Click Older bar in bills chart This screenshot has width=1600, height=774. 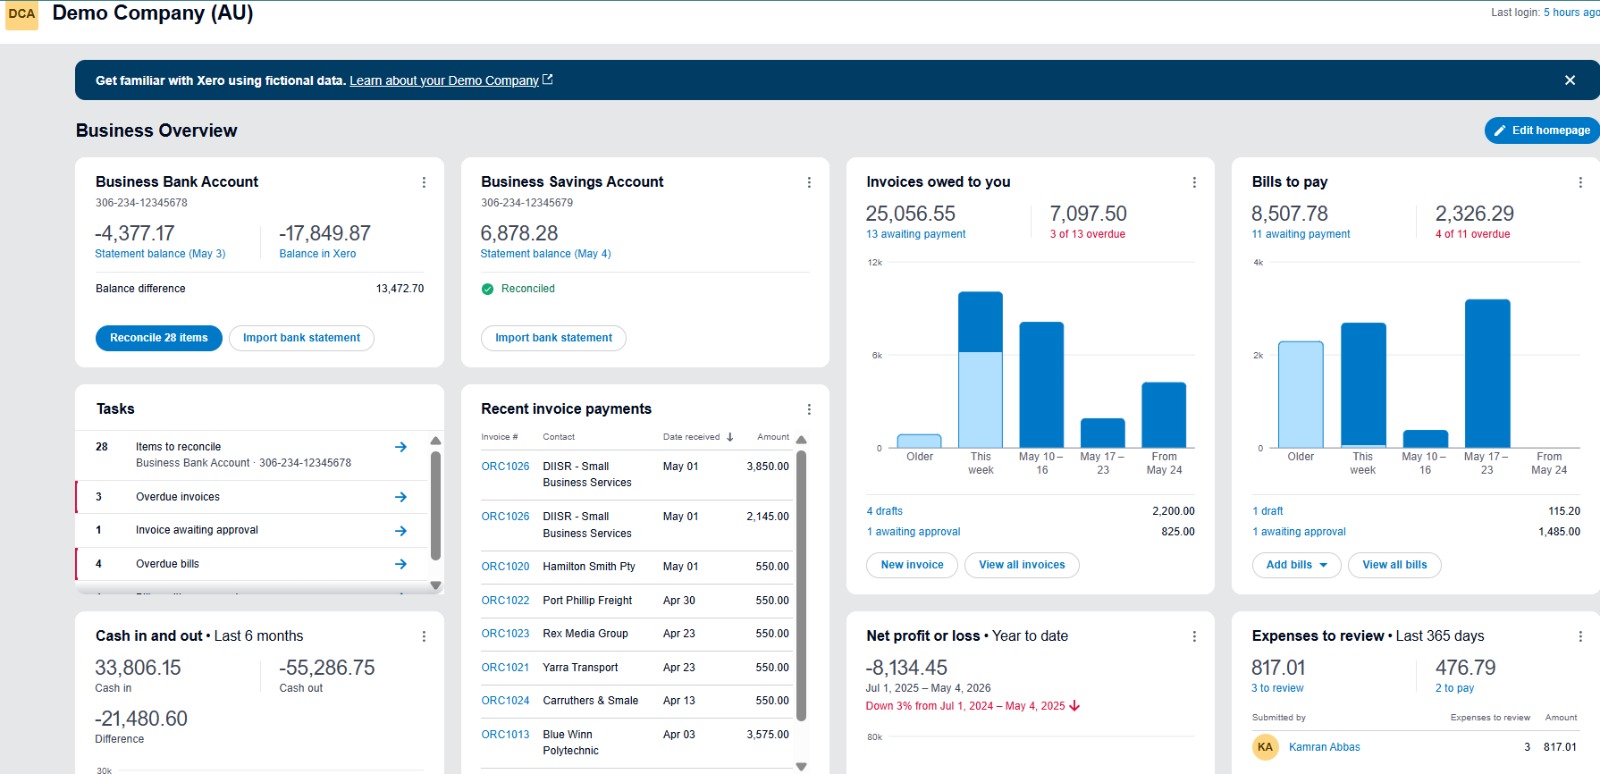(x=1301, y=394)
